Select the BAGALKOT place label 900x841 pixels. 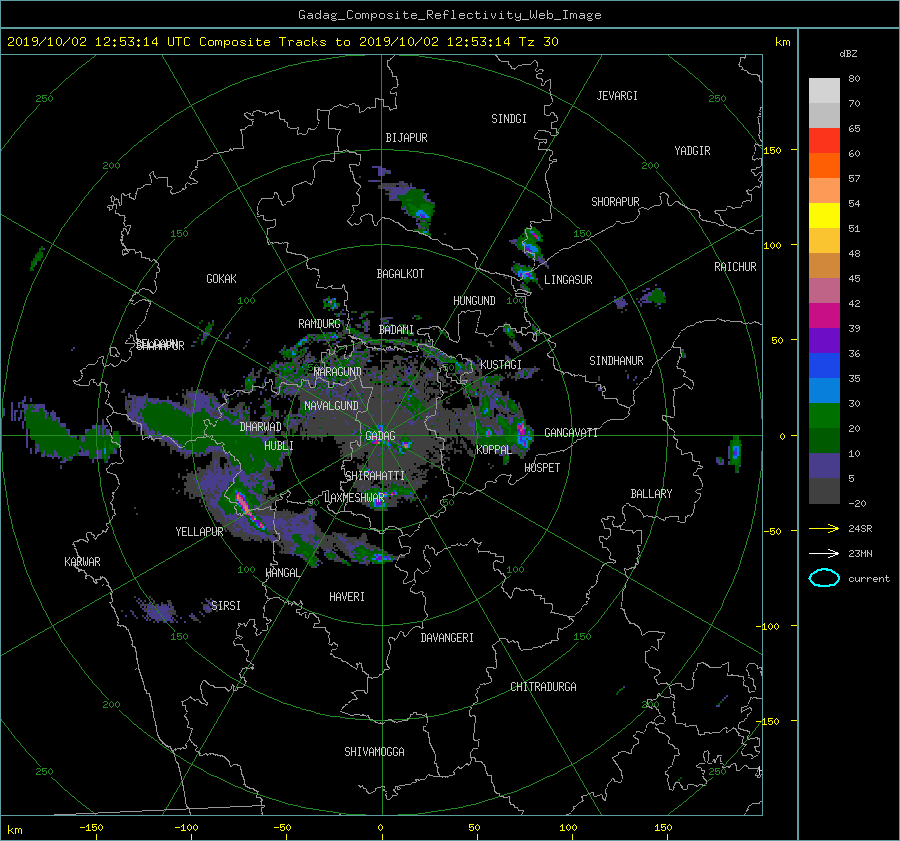pyautogui.click(x=400, y=274)
